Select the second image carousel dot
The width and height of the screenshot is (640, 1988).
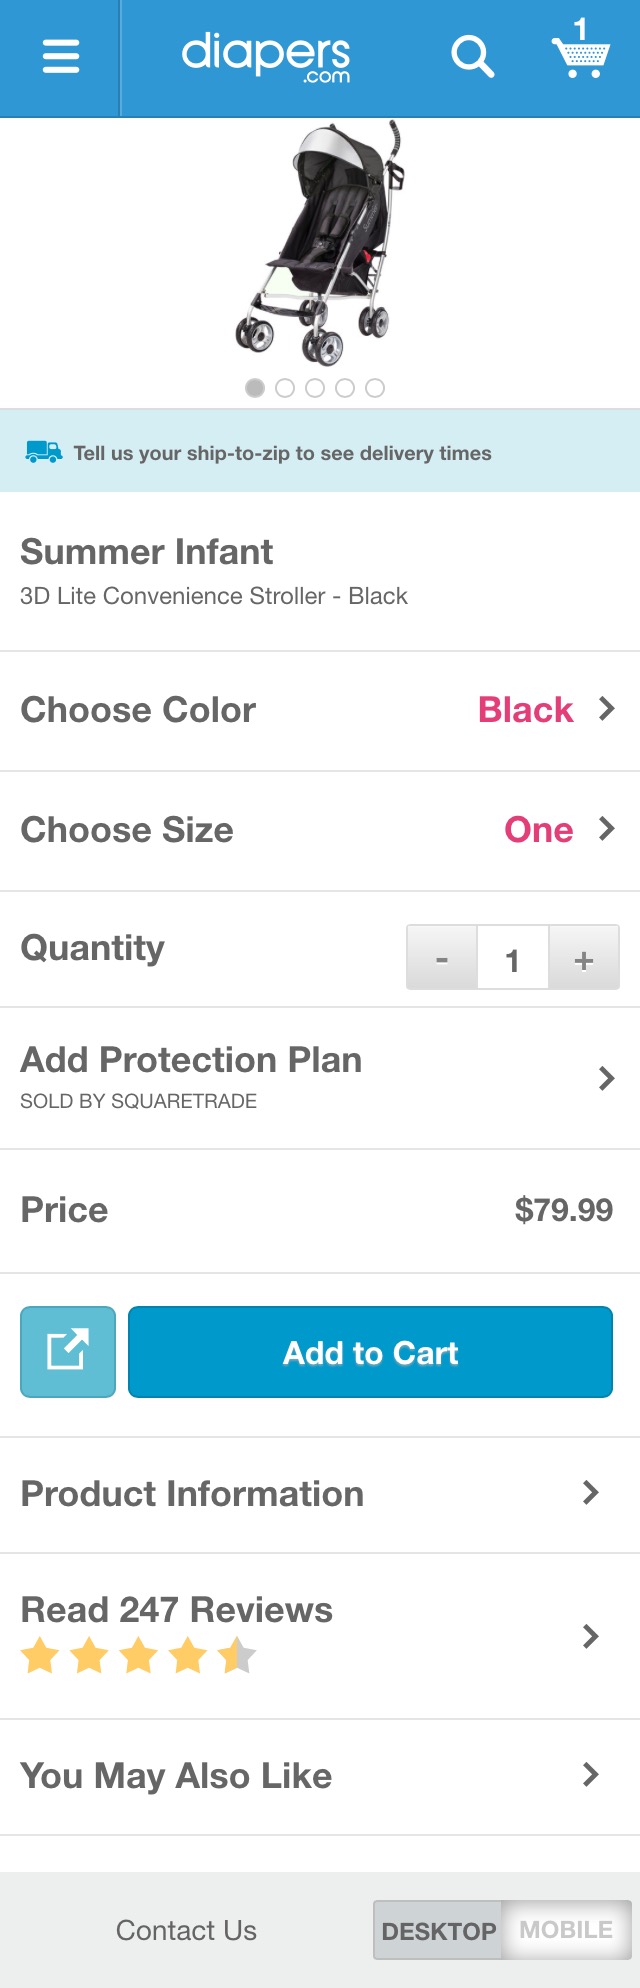pos(285,388)
